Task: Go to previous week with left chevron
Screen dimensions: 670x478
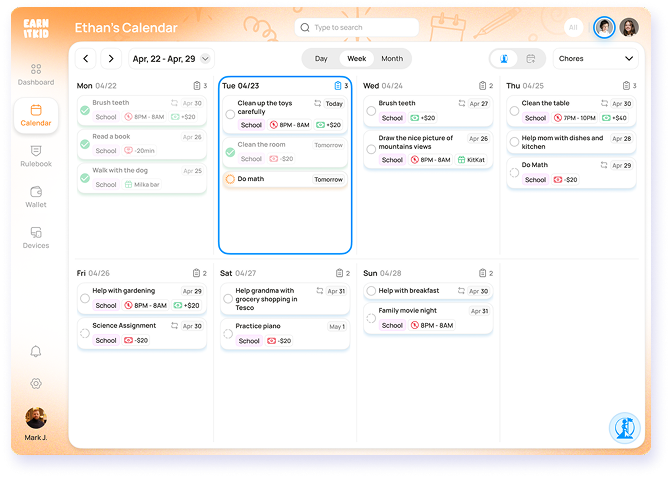Action: 86,59
